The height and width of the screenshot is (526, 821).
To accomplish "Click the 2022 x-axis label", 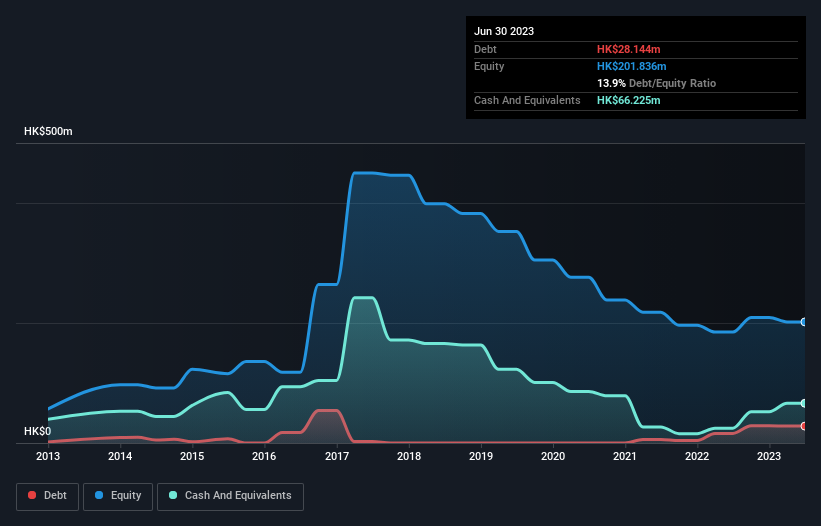I will pos(697,456).
